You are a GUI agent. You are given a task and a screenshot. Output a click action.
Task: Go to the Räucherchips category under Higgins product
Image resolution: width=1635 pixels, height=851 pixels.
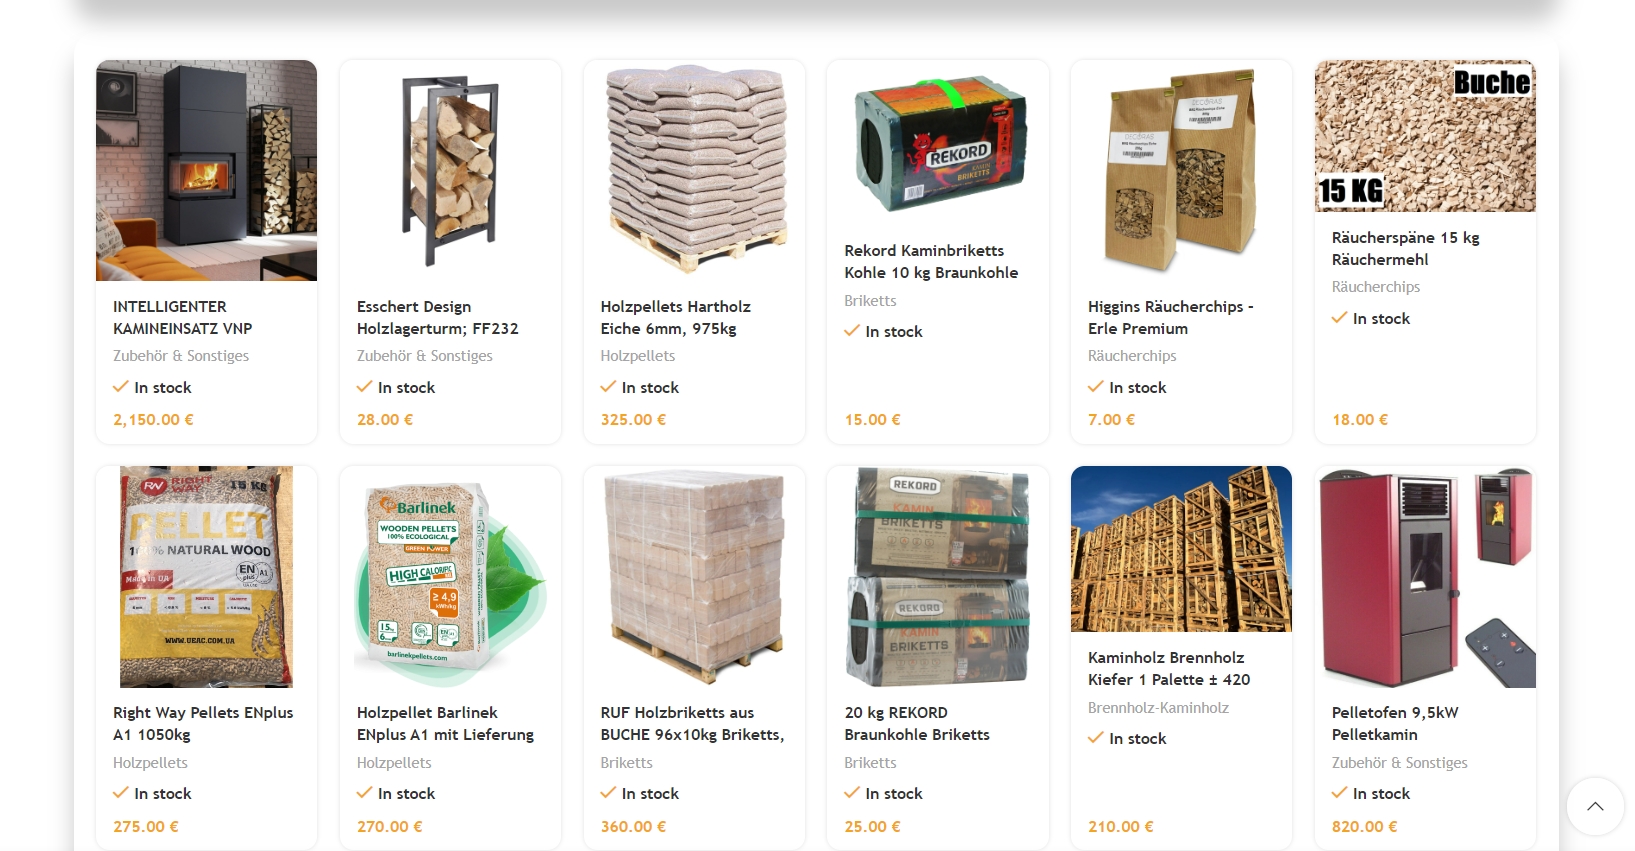[x=1132, y=355]
